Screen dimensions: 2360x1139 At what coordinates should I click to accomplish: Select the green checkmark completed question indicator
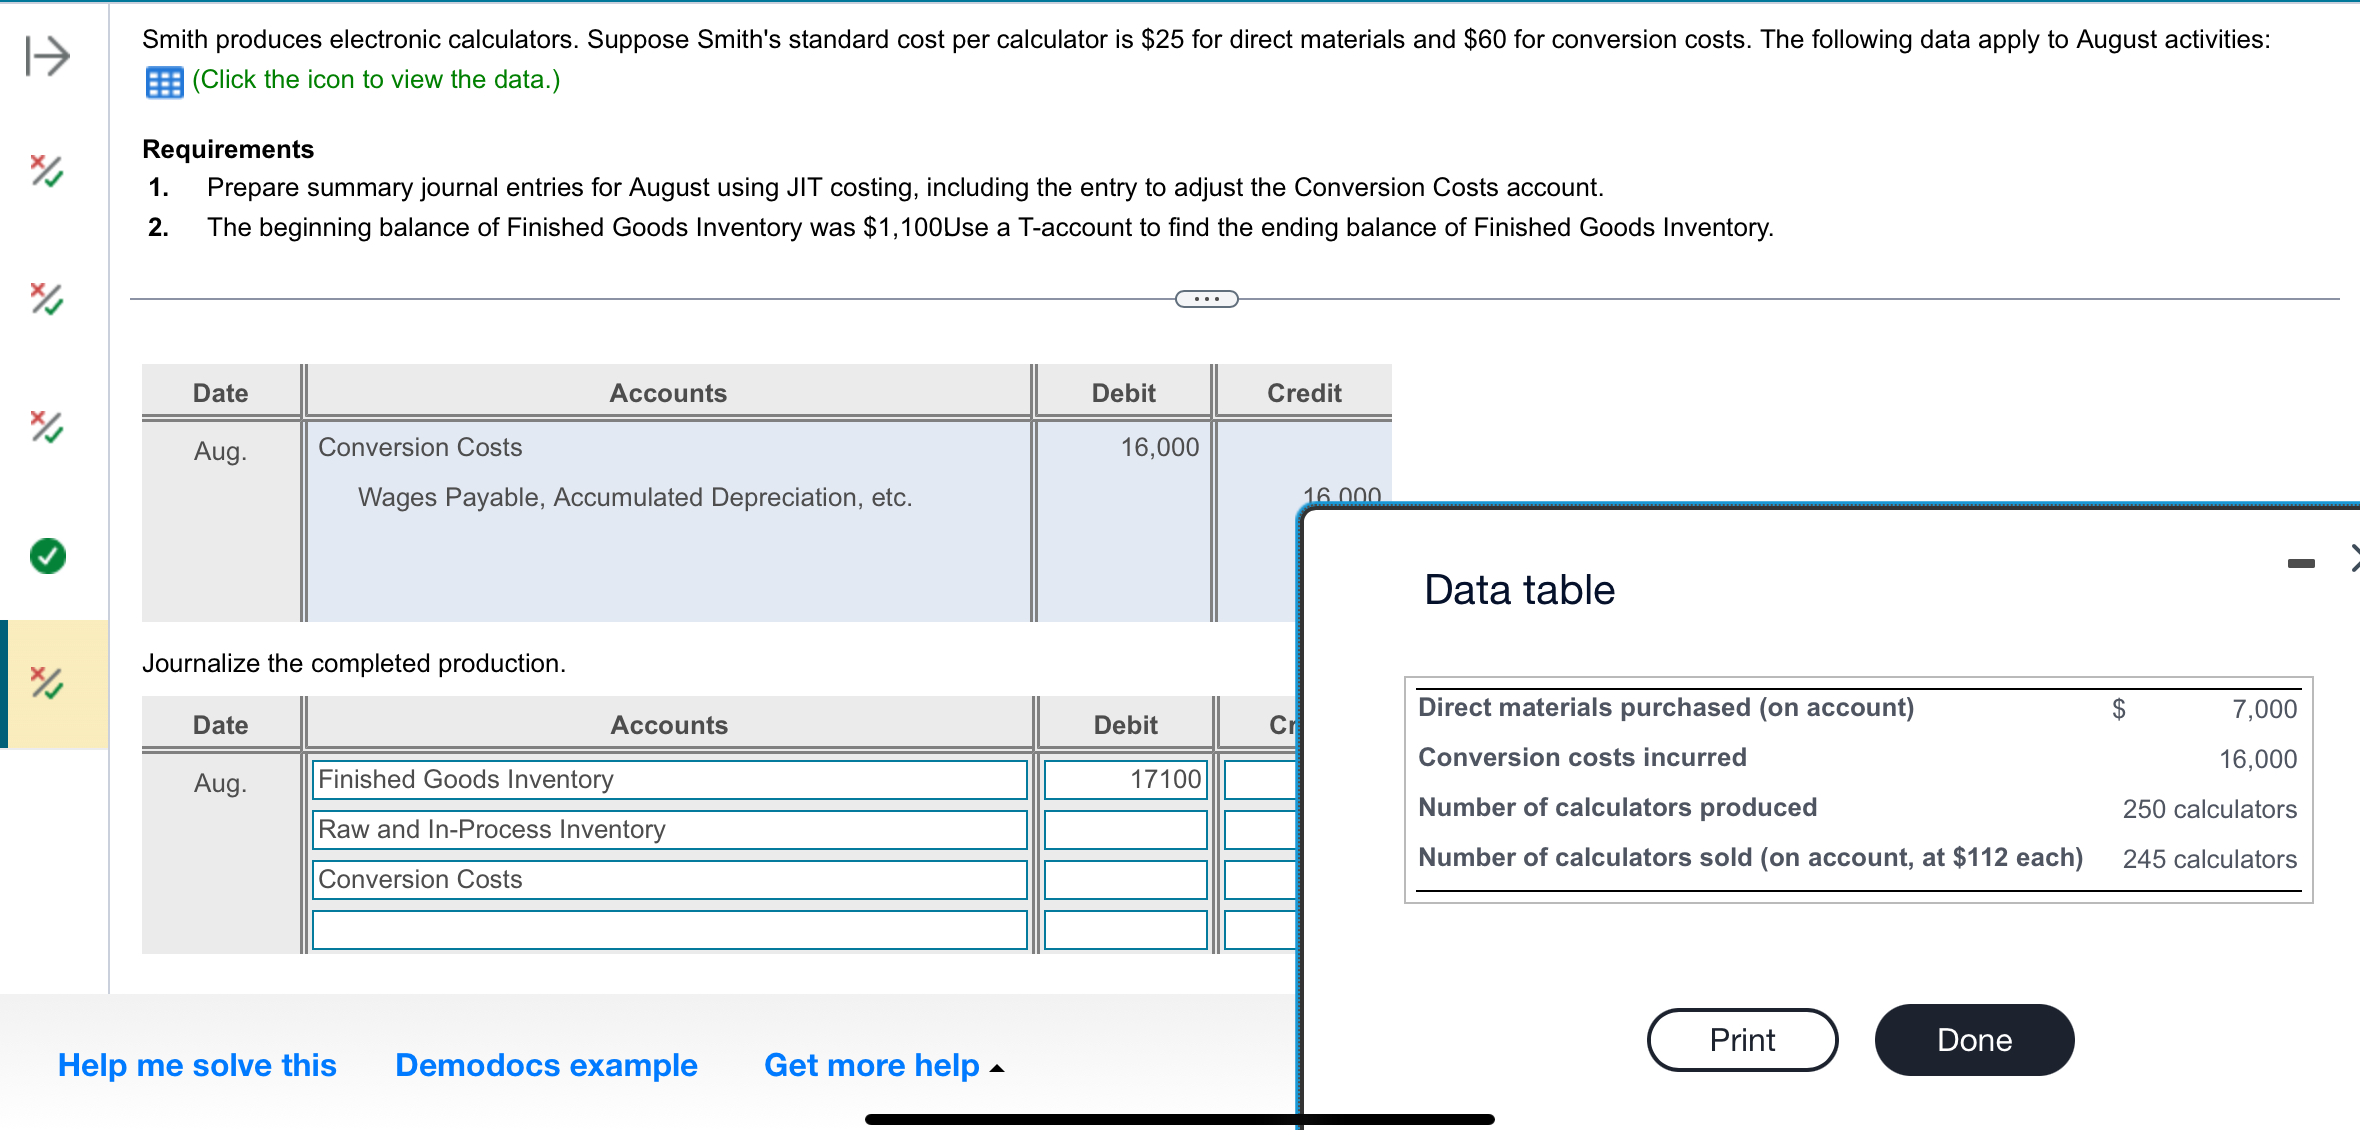point(46,557)
